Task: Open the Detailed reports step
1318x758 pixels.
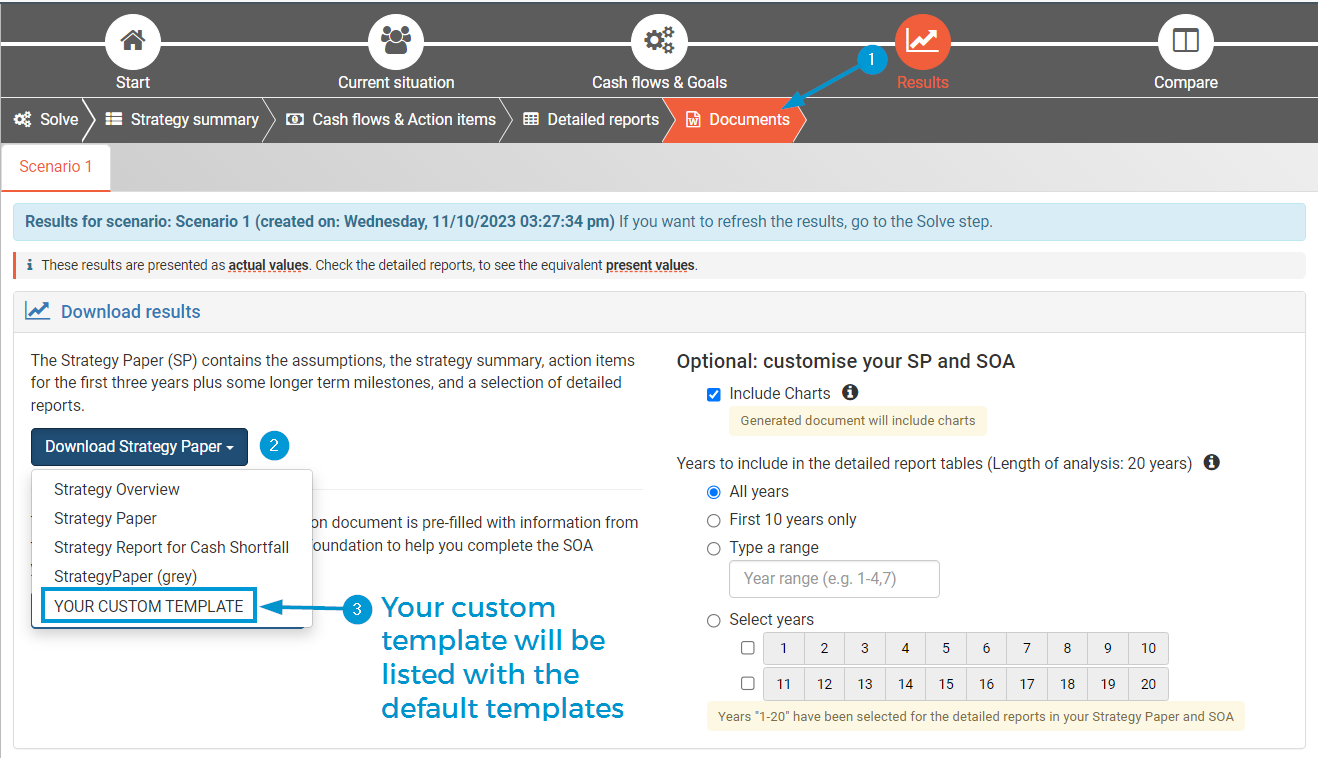Action: (x=591, y=119)
